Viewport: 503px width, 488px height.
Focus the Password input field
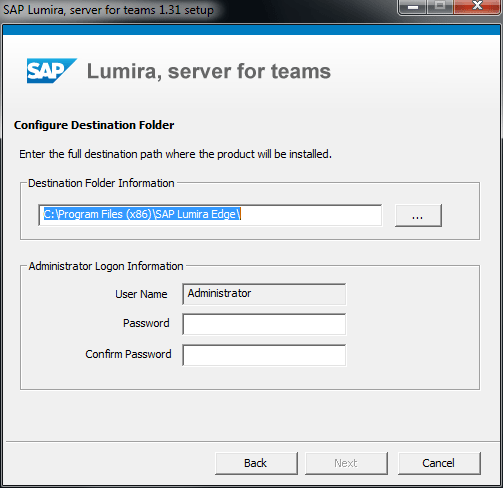(x=264, y=324)
